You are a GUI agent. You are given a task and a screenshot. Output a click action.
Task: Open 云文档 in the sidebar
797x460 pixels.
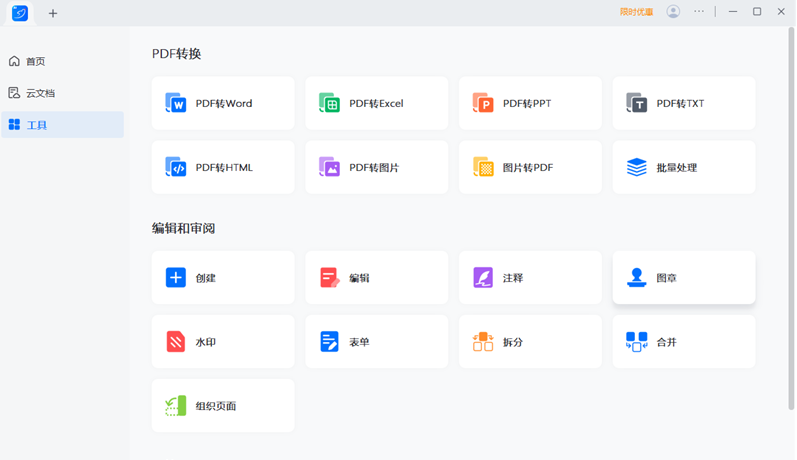coord(63,93)
